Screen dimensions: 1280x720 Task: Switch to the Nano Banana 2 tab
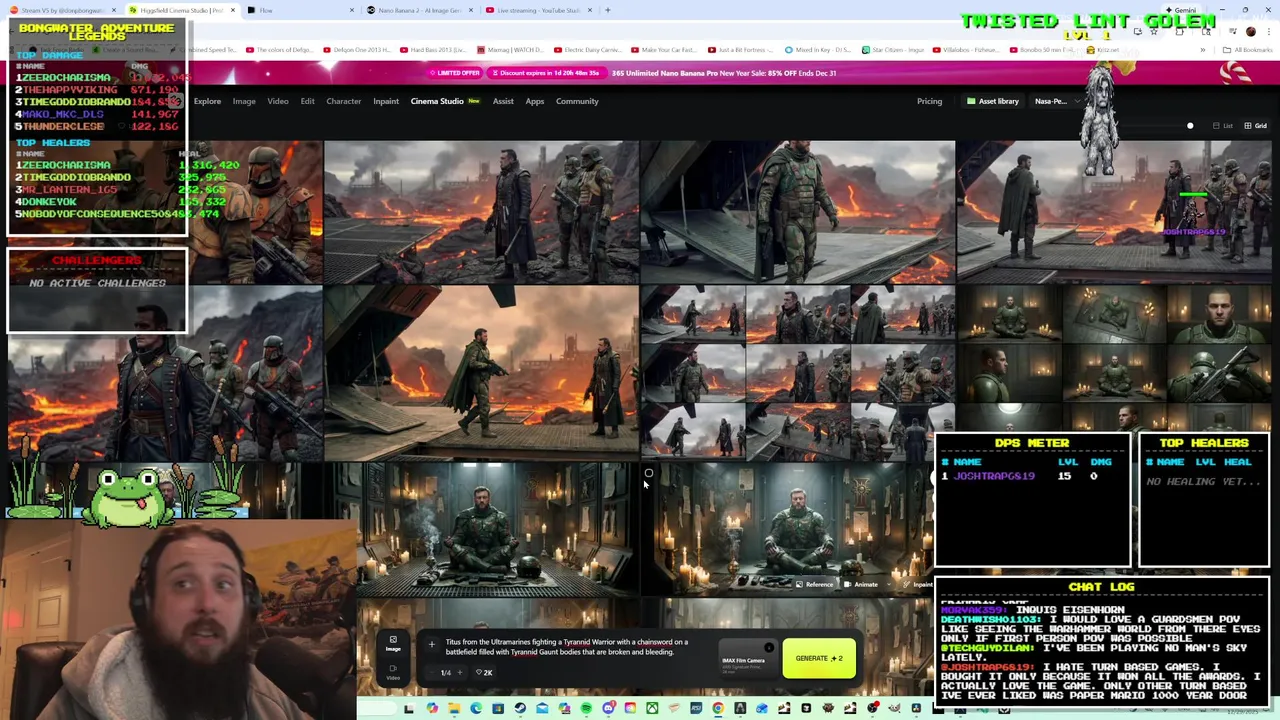(x=420, y=10)
